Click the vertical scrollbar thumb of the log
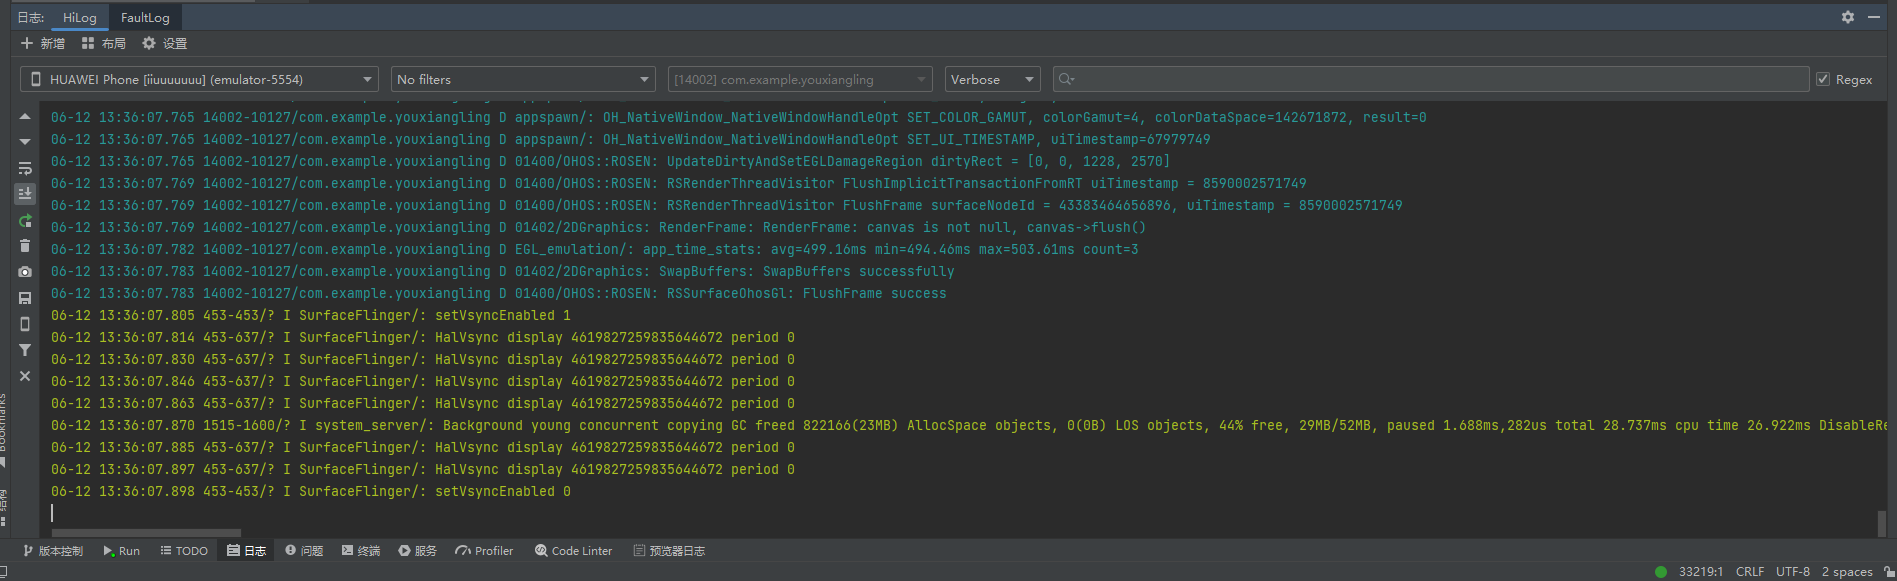The image size is (1897, 581). tap(1881, 522)
